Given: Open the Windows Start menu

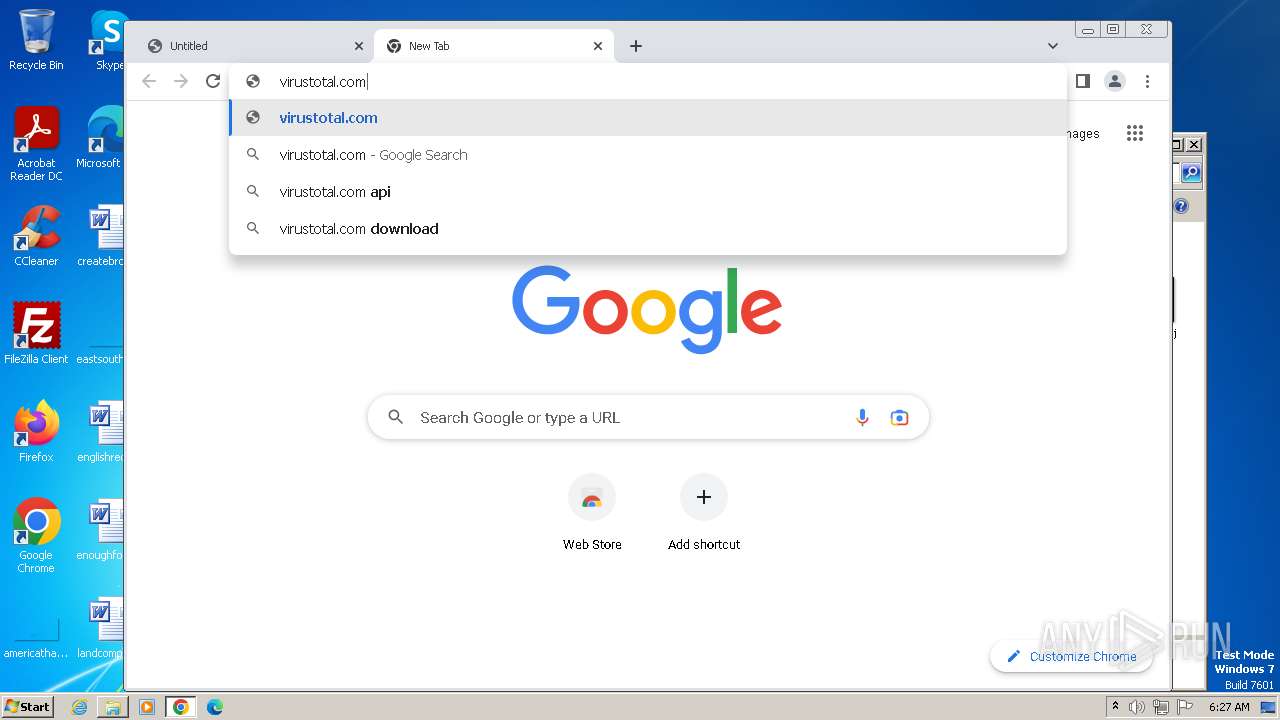Looking at the screenshot, I should click(27, 706).
